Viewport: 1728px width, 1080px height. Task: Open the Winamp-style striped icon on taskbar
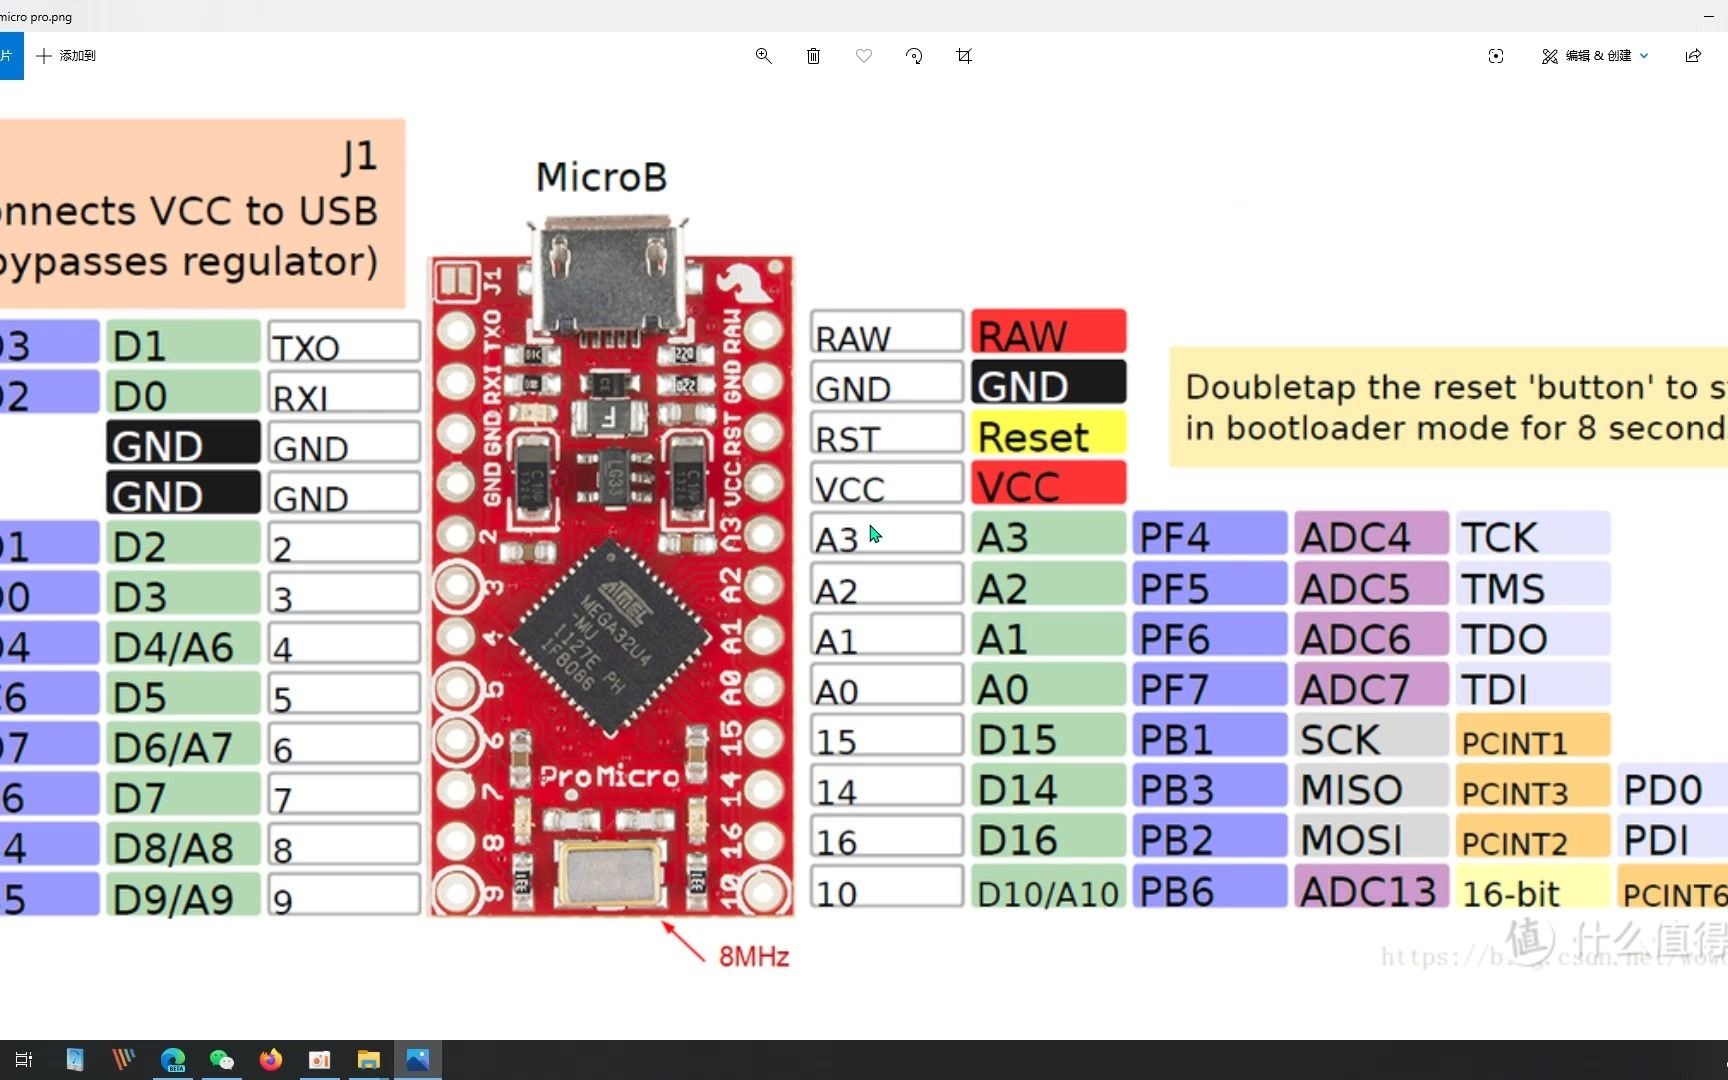pyautogui.click(x=123, y=1060)
